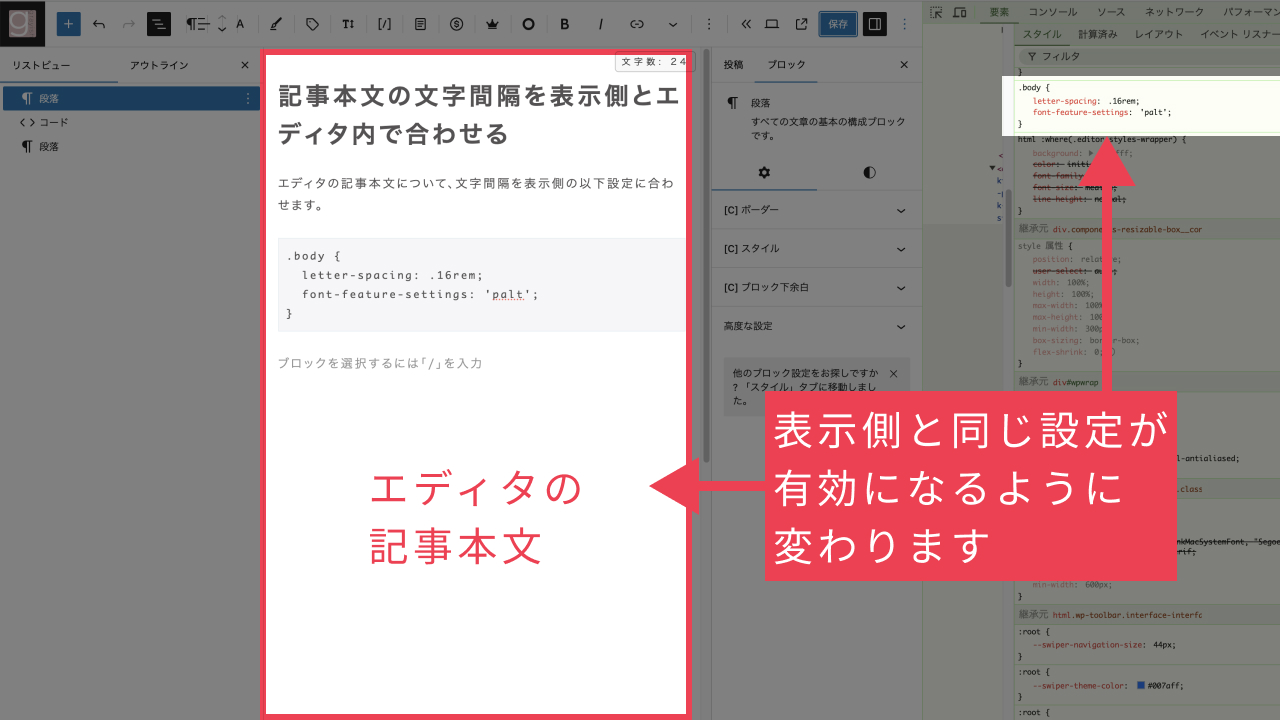Click the site logo in the editor corner
Image resolution: width=1280 pixels, height=720 pixels.
pyautogui.click(x=22, y=23)
